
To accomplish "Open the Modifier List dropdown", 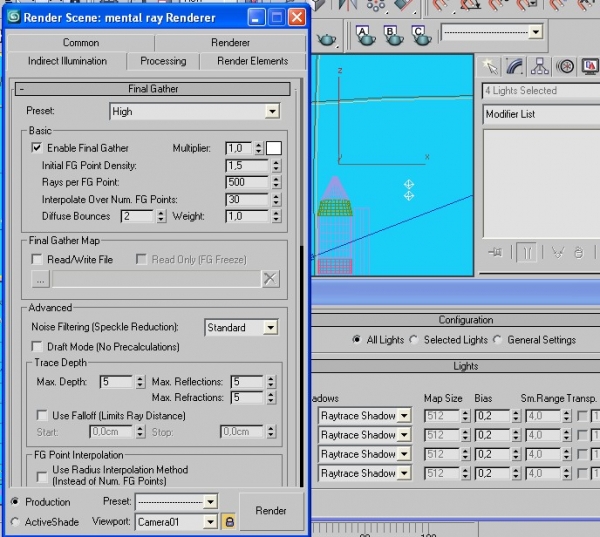I will tap(541, 114).
